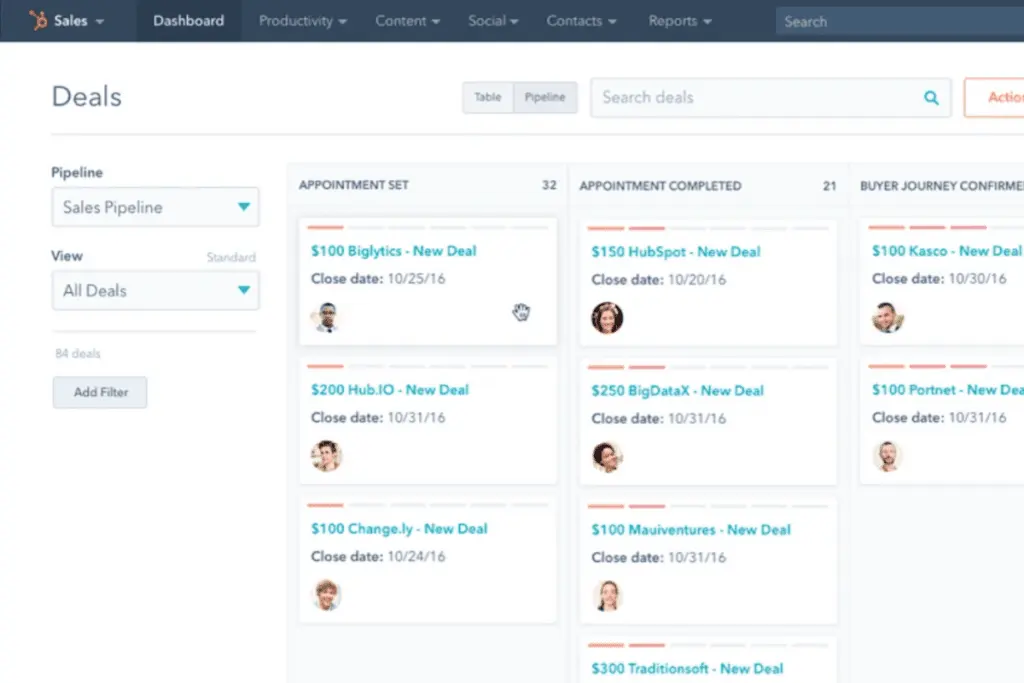
Task: Click the Add Filter button
Action: pyautogui.click(x=100, y=392)
